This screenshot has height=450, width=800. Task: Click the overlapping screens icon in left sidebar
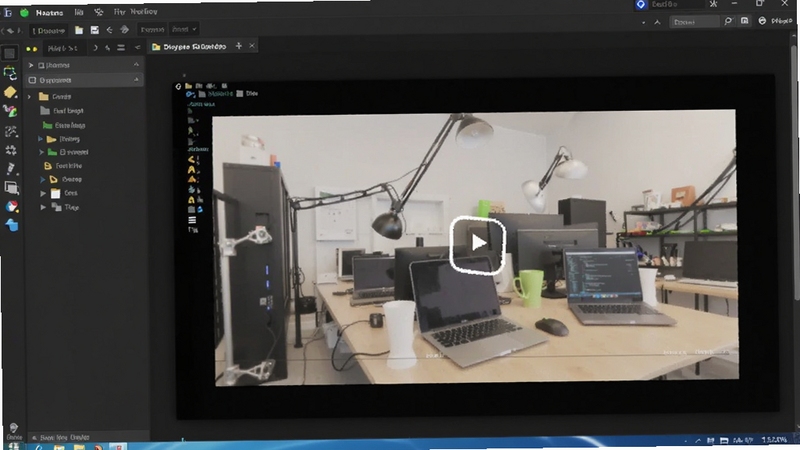click(11, 188)
